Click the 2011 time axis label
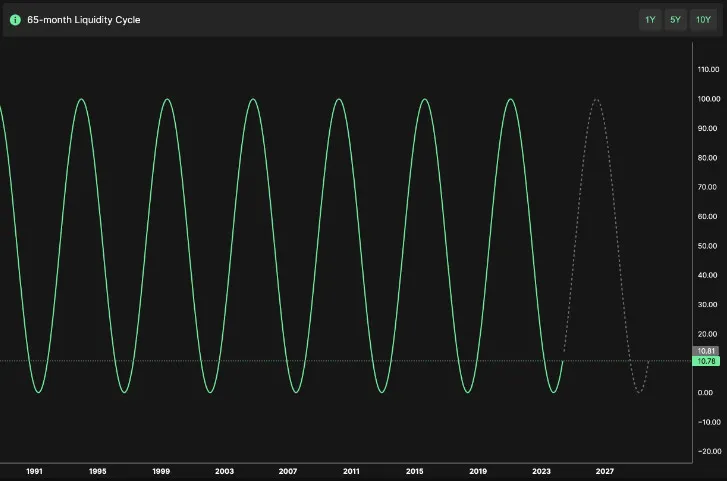Viewport: 727px width, 481px height. [x=351, y=470]
